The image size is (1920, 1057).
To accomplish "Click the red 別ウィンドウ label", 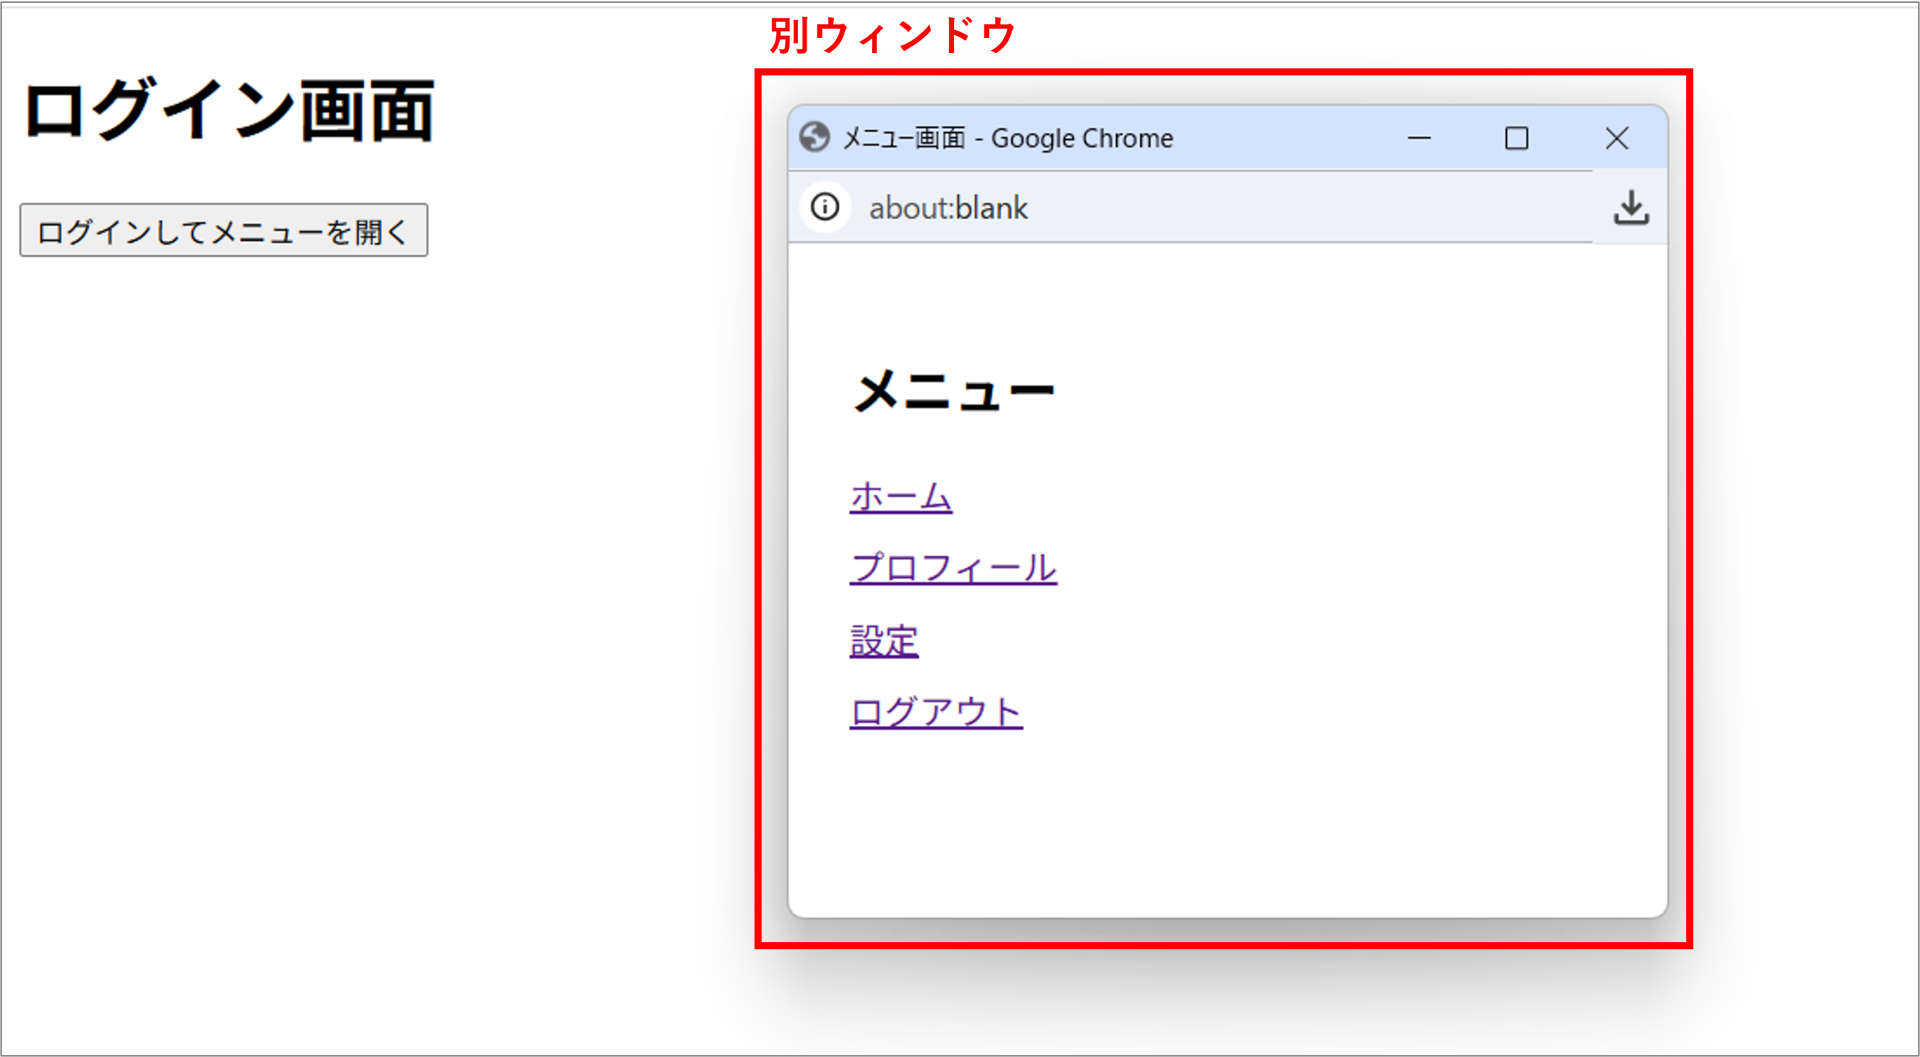I will pyautogui.click(x=892, y=36).
